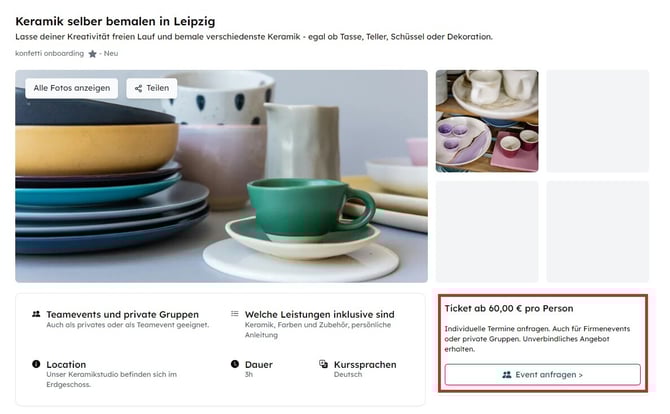Open all photos via Alle Fotos anzeigen
Image resolution: width=670 pixels, height=414 pixels.
[71, 88]
